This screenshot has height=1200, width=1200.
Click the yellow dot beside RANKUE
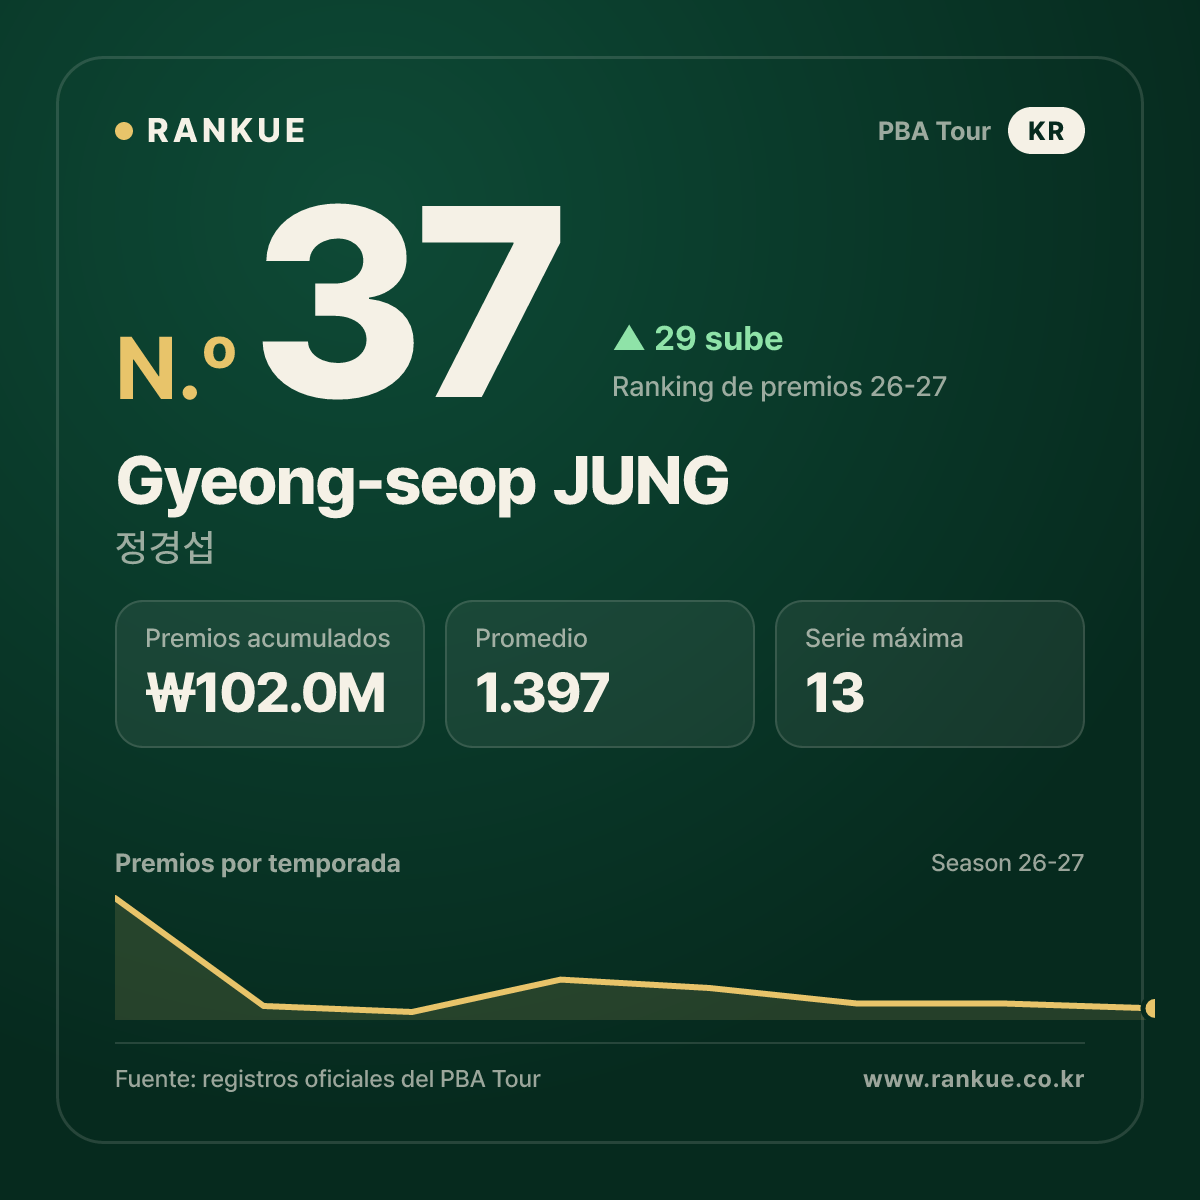pyautogui.click(x=124, y=131)
